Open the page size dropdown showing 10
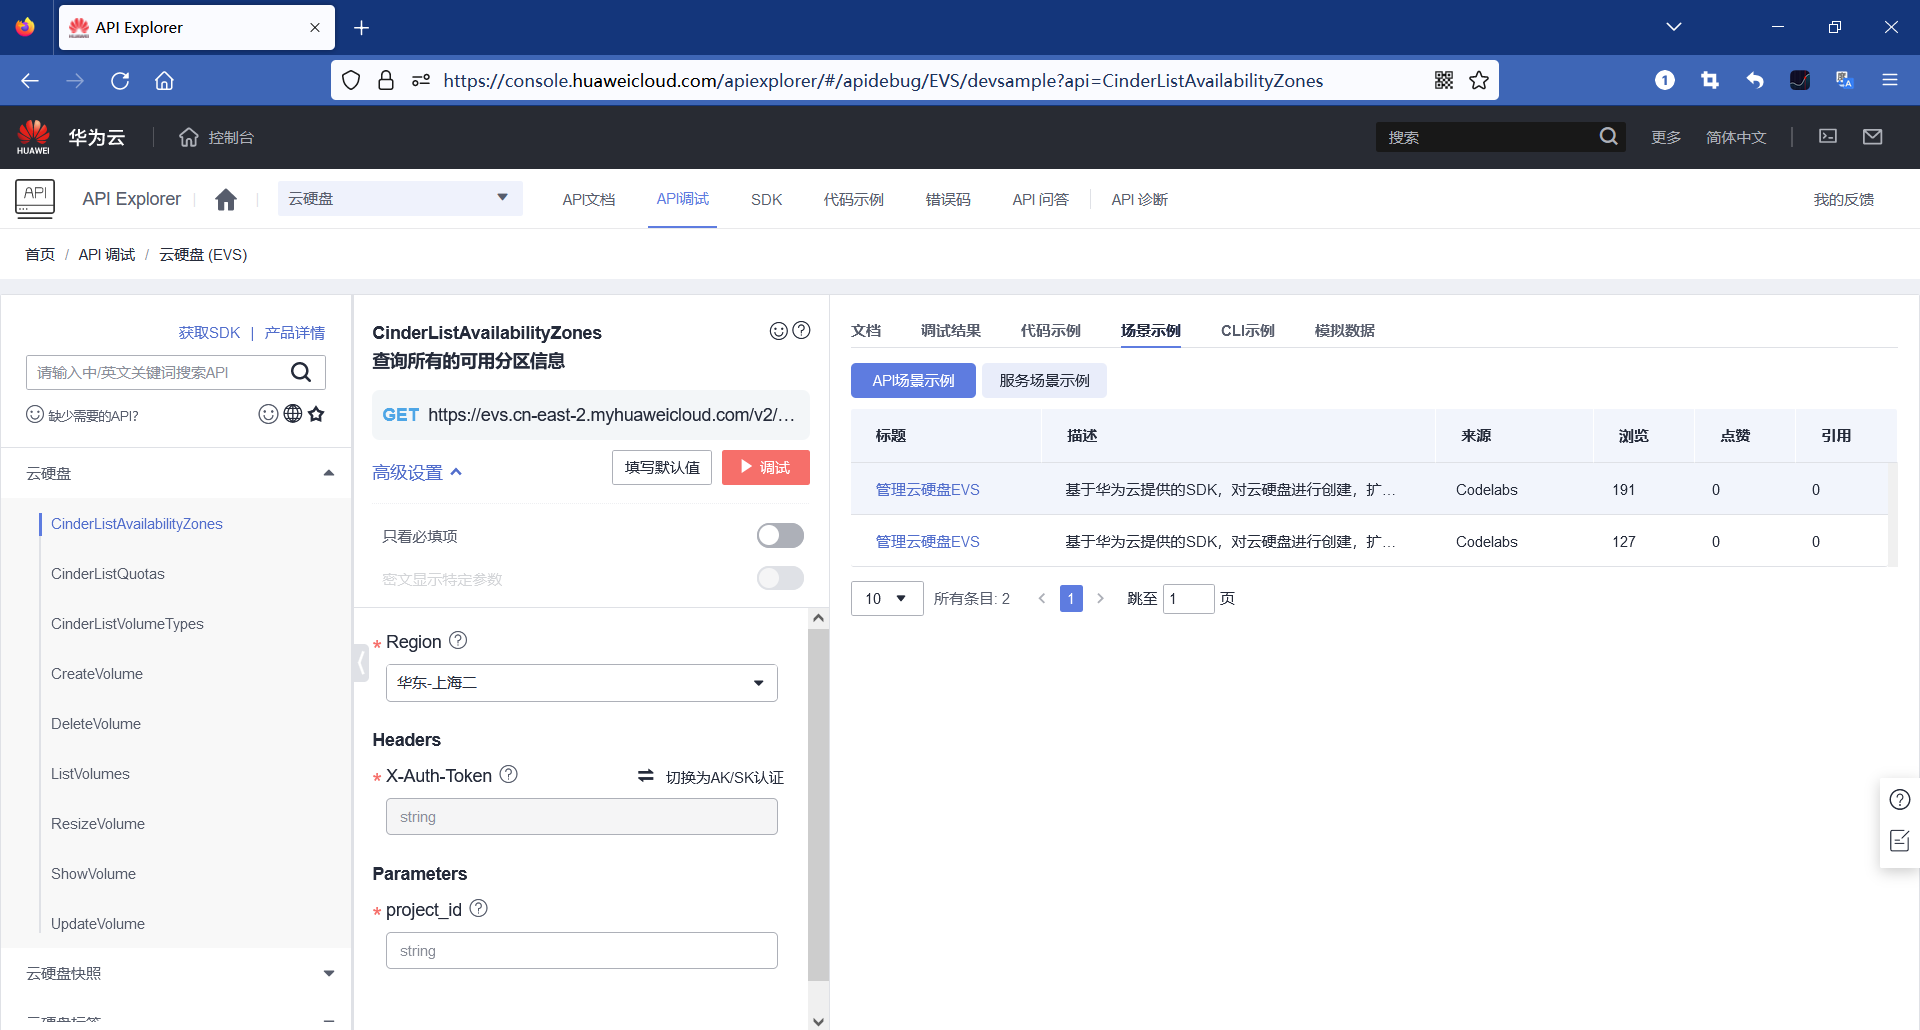The height and width of the screenshot is (1030, 1920). click(x=886, y=598)
